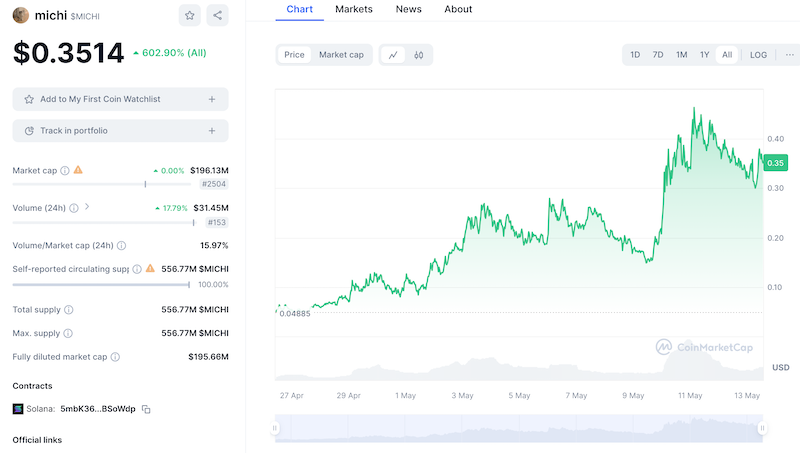Click the info icon beside Market cap
Screen dimensions: 800x453
pos(65,171)
